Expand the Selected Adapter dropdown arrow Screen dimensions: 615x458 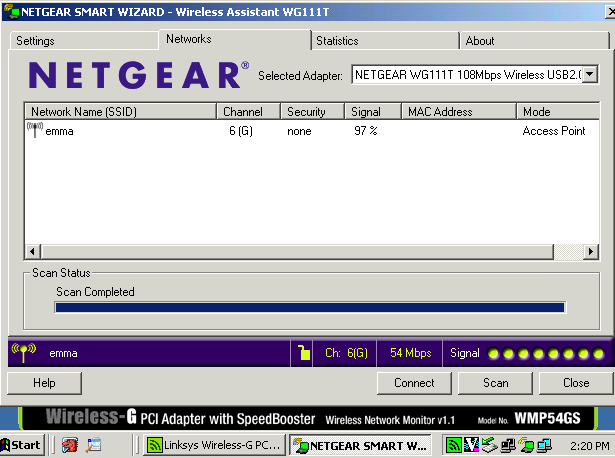590,75
